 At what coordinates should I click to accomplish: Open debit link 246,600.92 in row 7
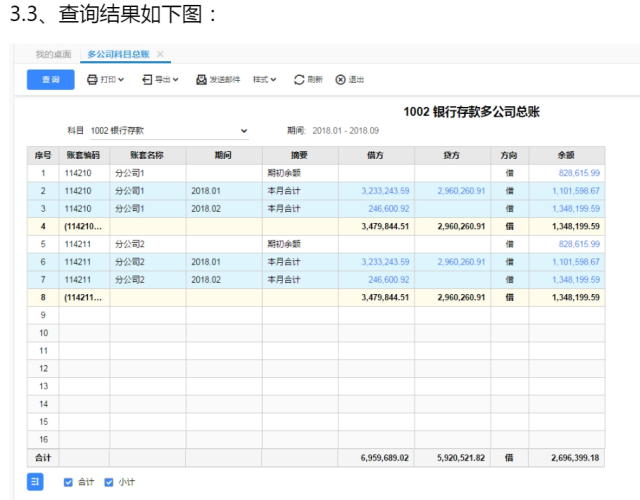pyautogui.click(x=389, y=280)
